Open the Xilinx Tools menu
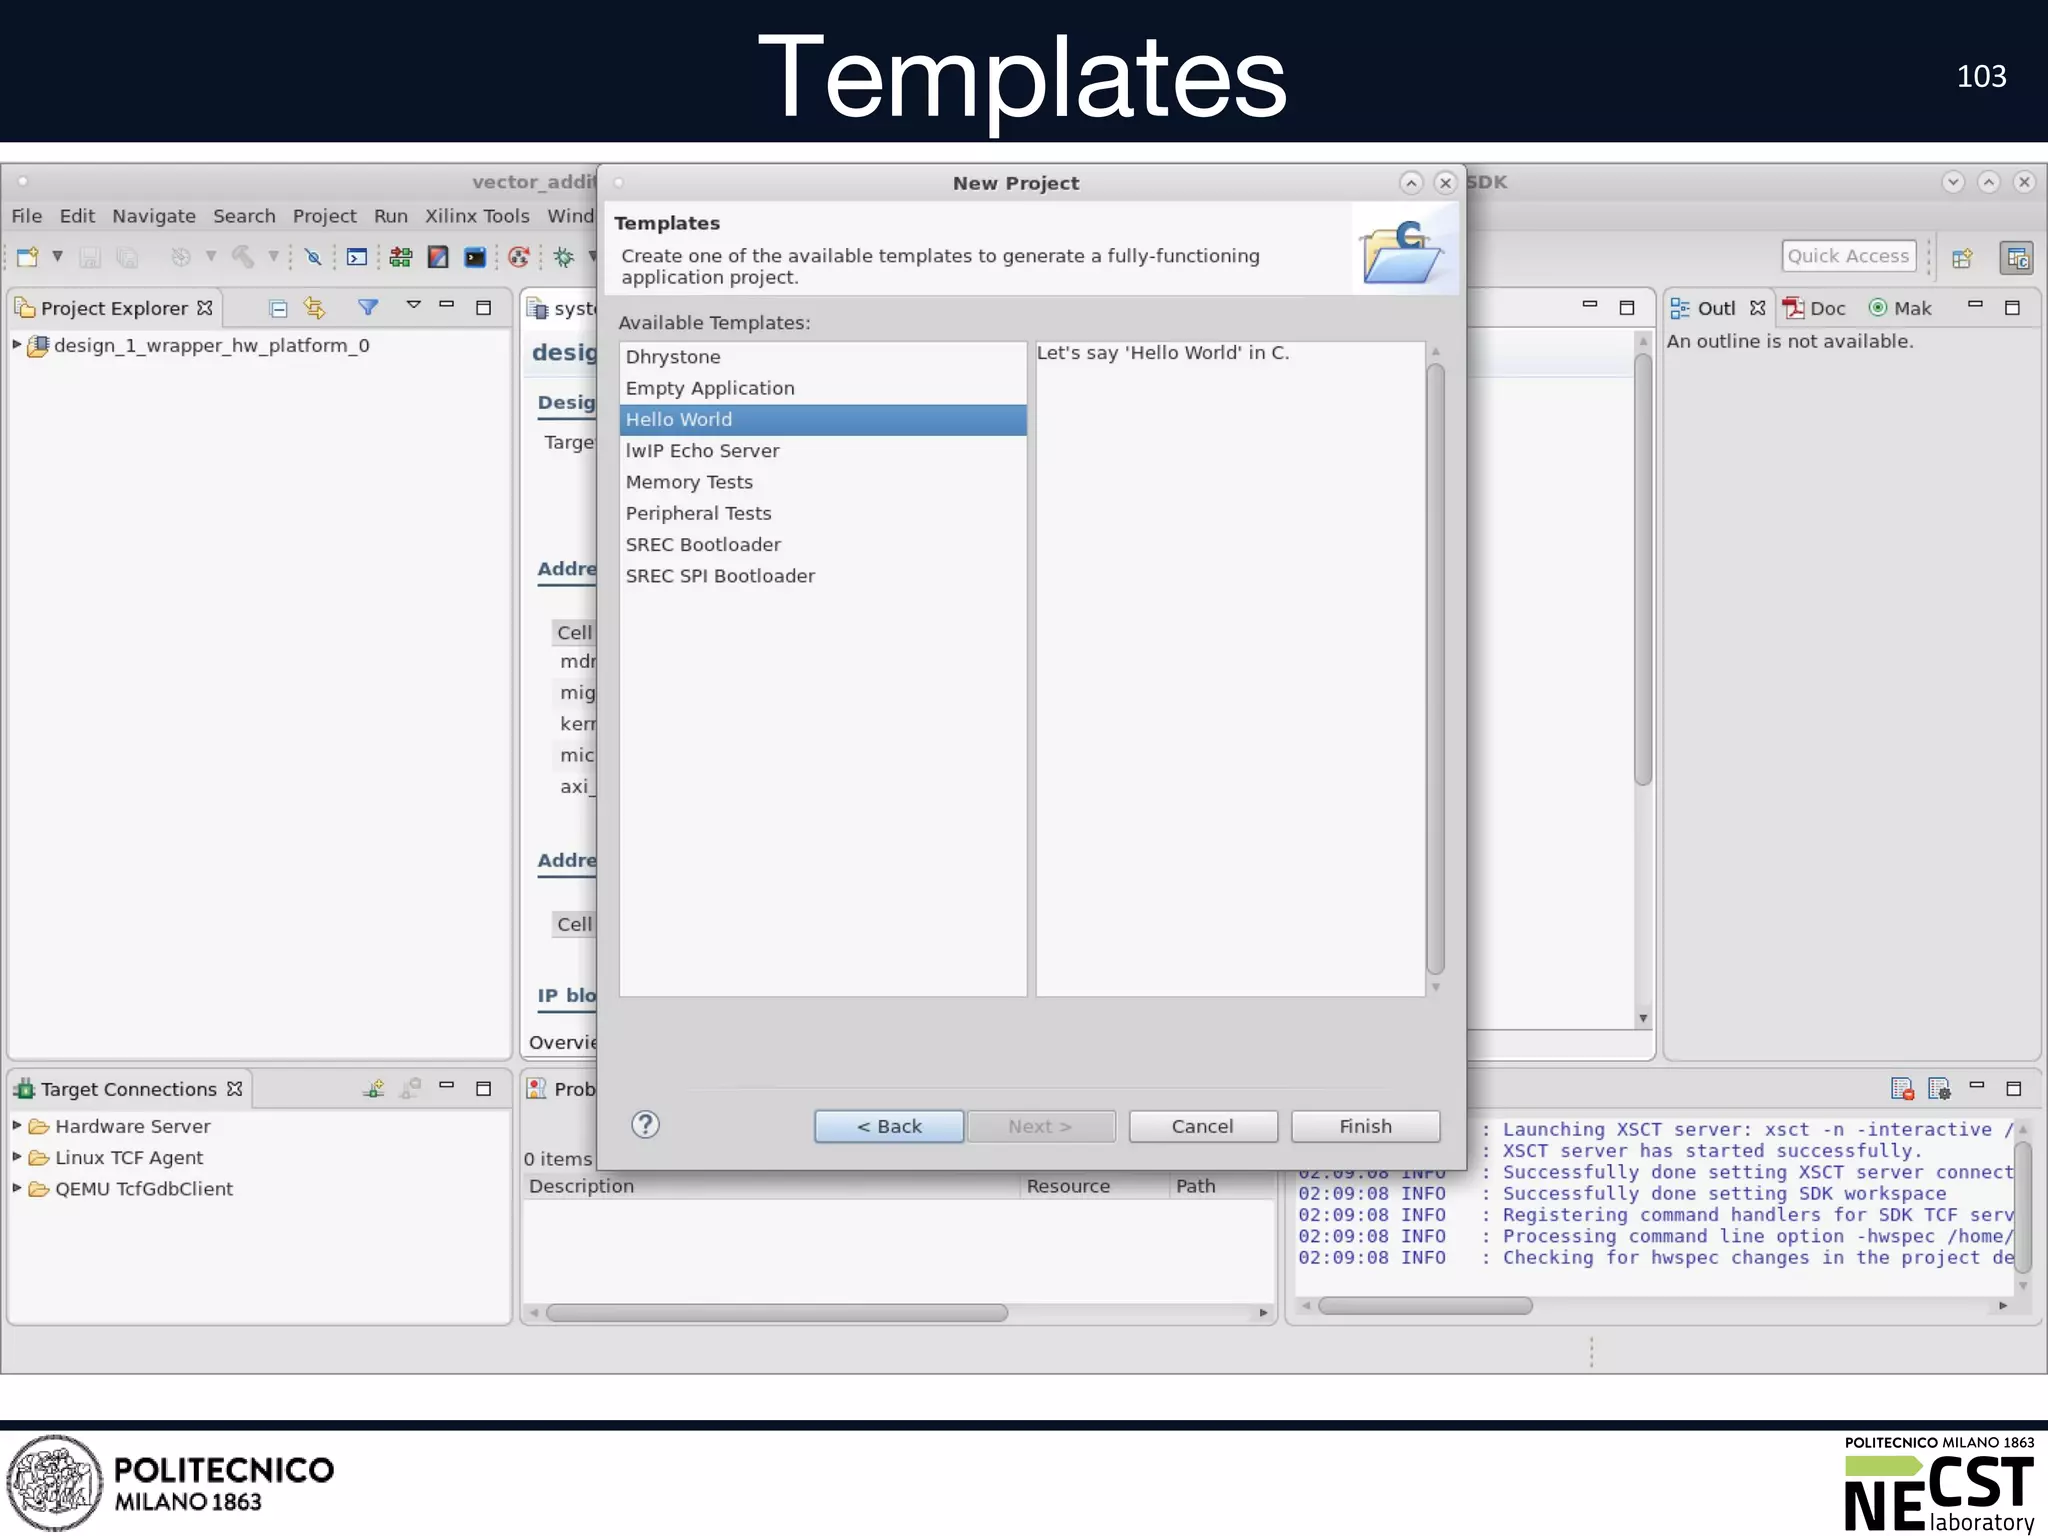The width and height of the screenshot is (2048, 1536). tap(477, 216)
